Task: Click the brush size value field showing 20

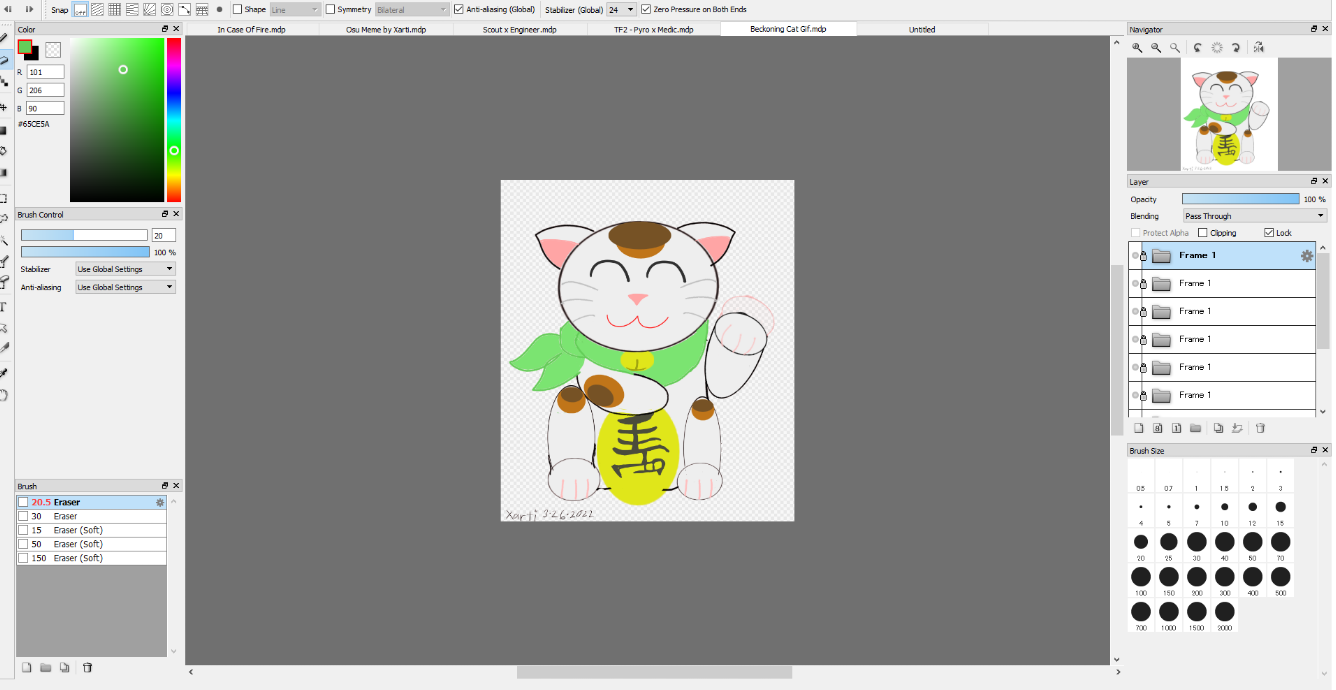Action: pyautogui.click(x=163, y=235)
